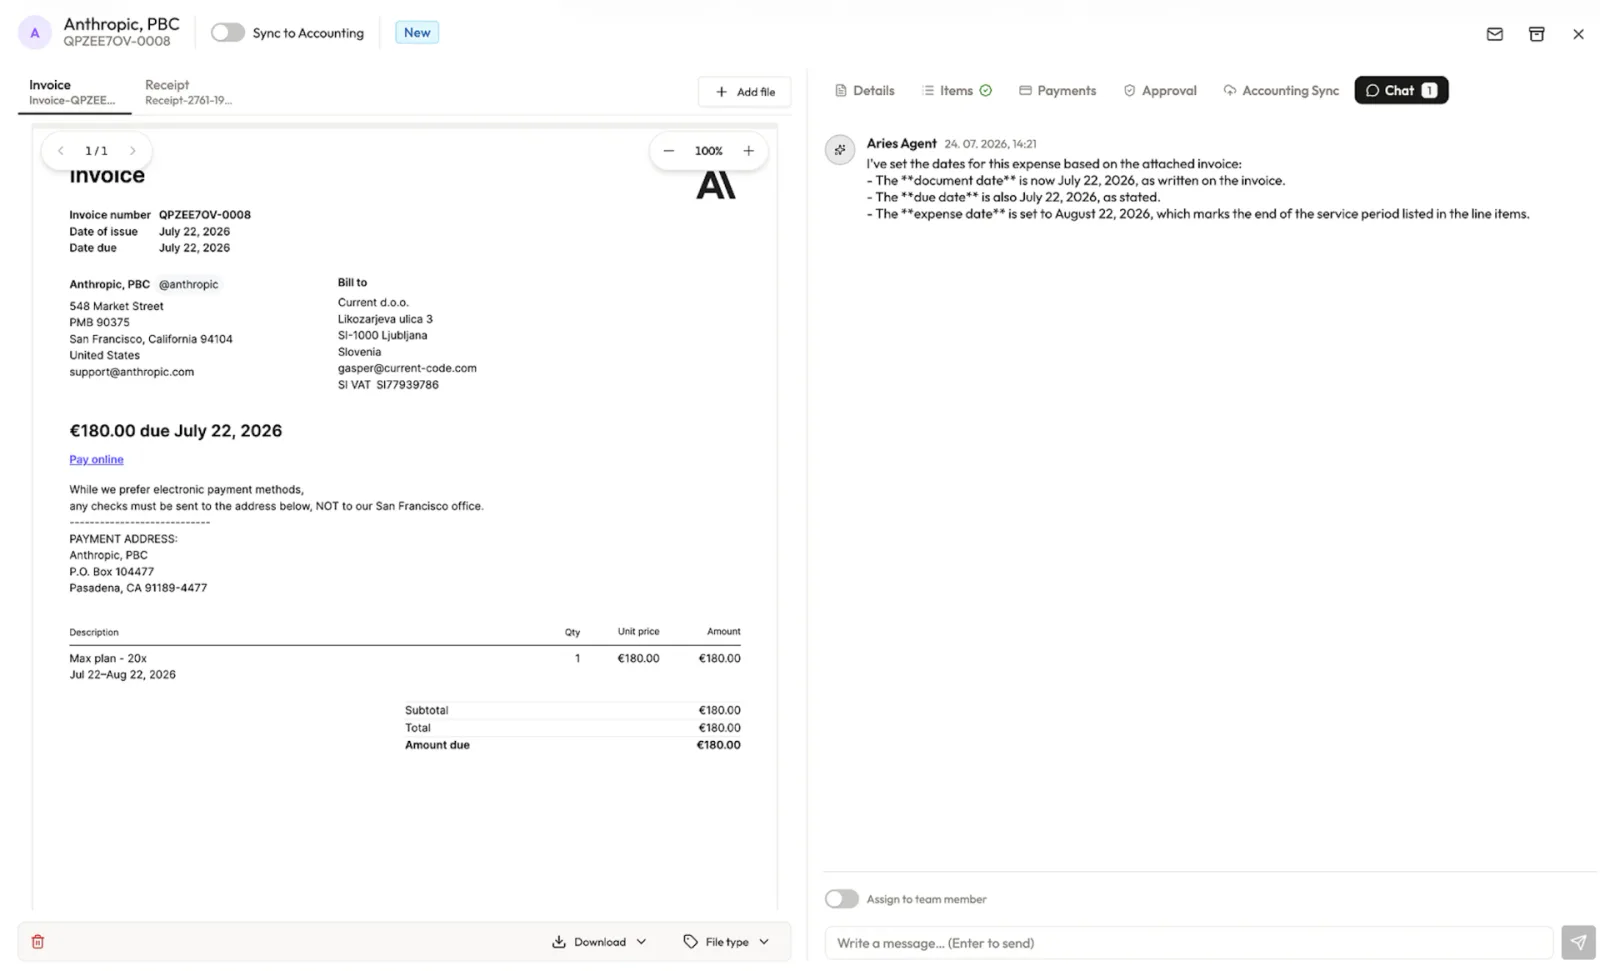The image size is (1600, 971).
Task: Switch to the Receipt file tab
Action: point(188,92)
